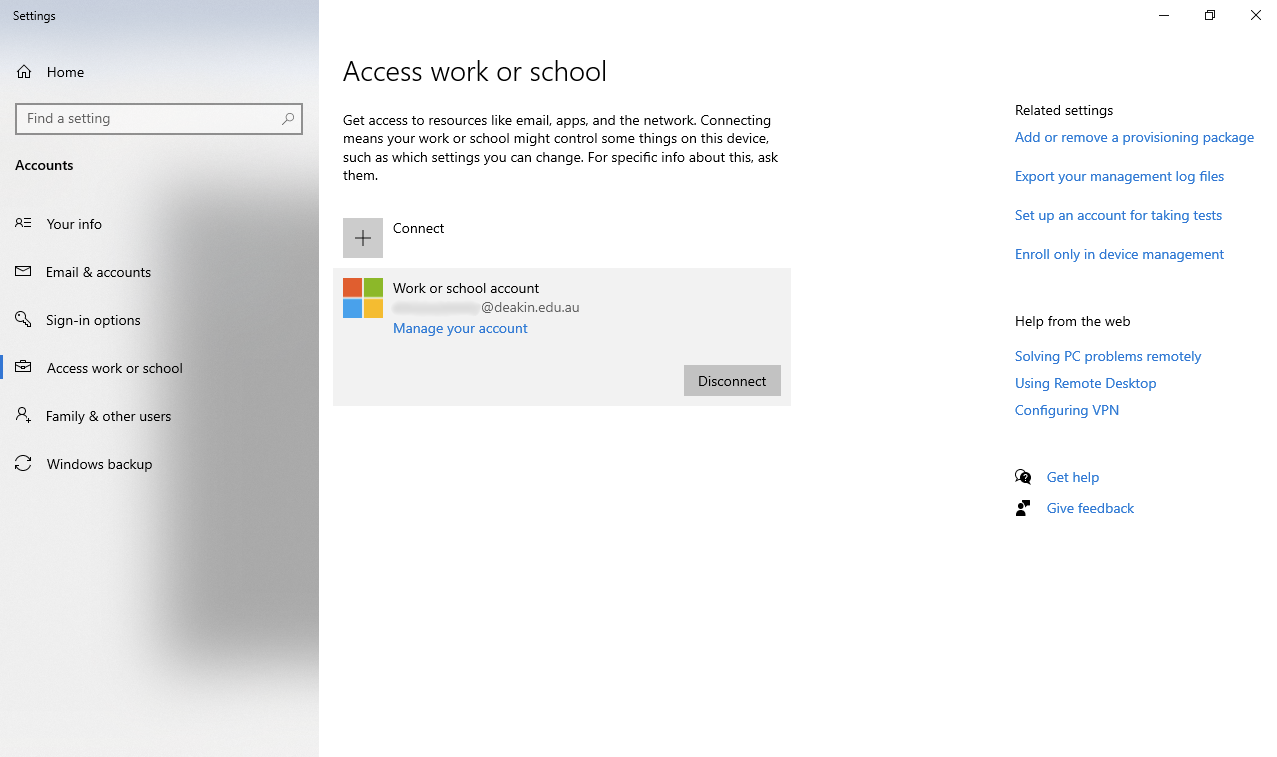1277x757 pixels.
Task: Open Add or remove a provisioning package
Action: (x=1133, y=137)
